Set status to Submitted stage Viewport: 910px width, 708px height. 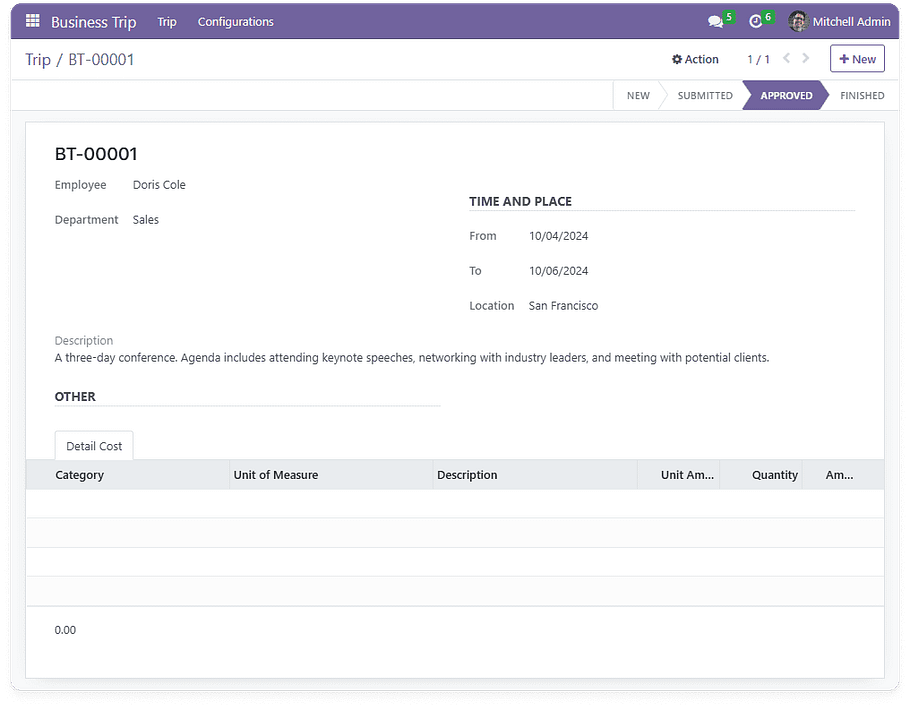(705, 96)
